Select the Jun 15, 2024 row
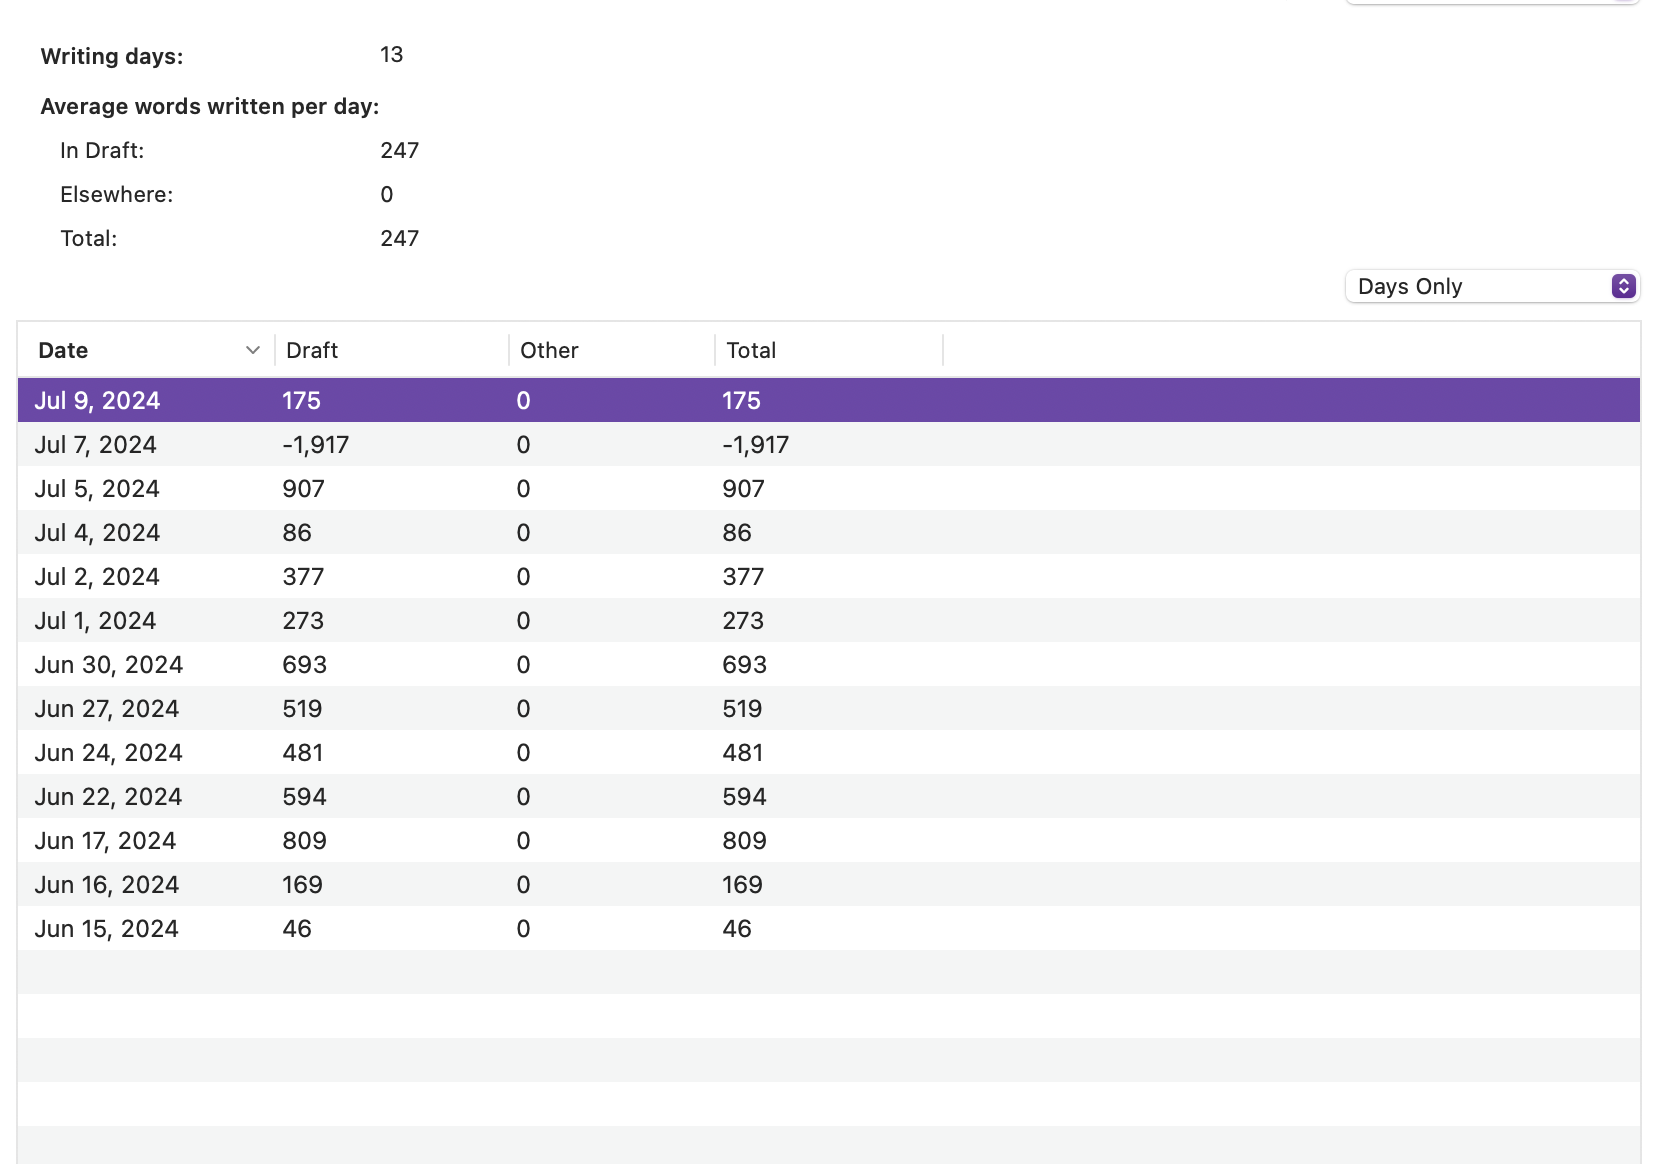1668x1164 pixels. [x=829, y=928]
